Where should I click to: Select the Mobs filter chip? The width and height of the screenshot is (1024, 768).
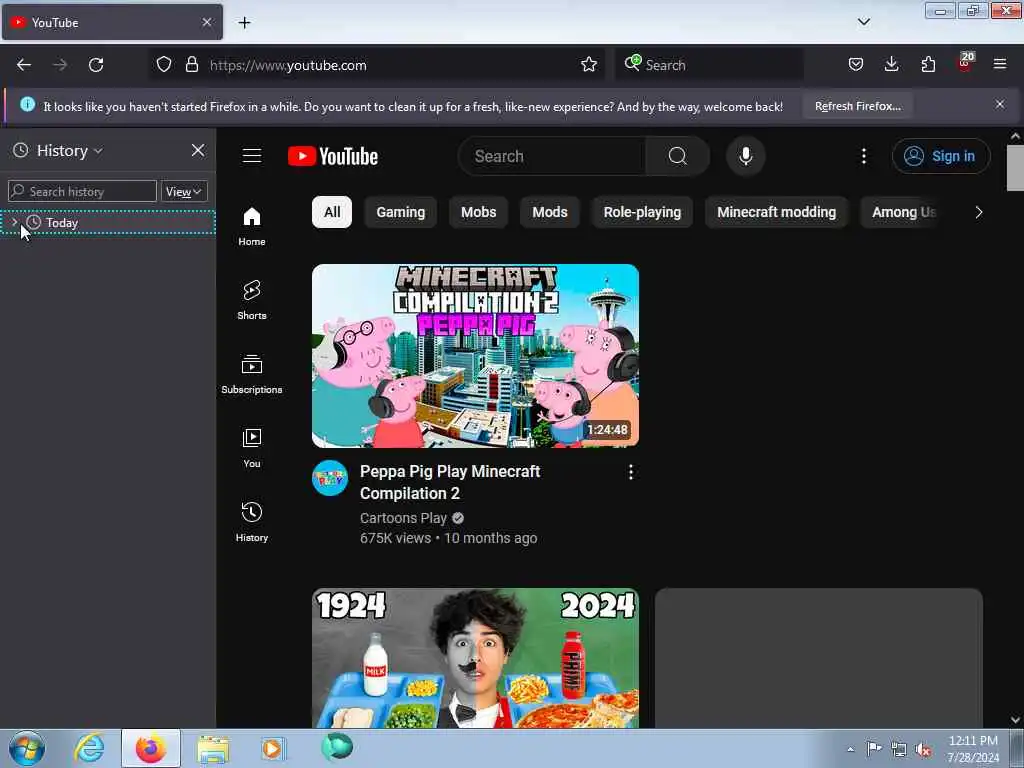coord(479,212)
